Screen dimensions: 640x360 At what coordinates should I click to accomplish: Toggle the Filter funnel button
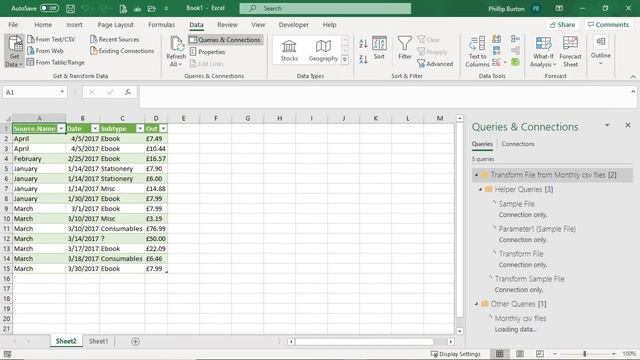tap(404, 48)
